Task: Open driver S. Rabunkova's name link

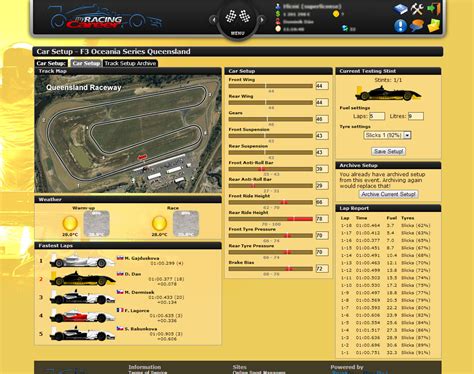Action: [x=141, y=329]
